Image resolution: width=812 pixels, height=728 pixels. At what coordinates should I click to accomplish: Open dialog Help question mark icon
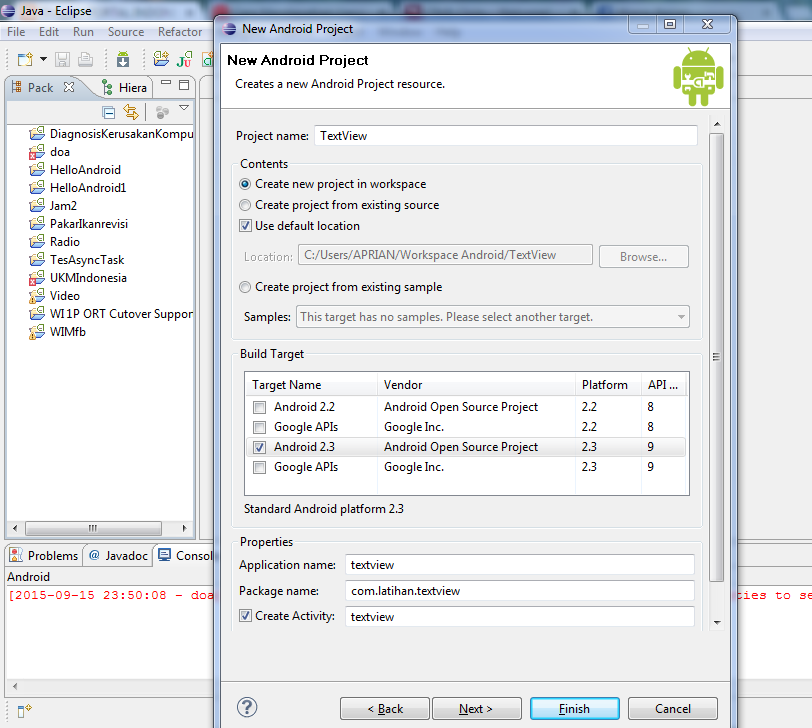point(247,707)
